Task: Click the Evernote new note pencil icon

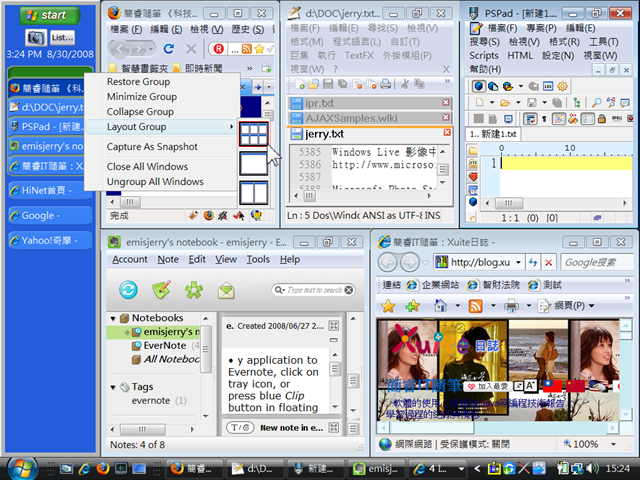Action: pos(161,290)
